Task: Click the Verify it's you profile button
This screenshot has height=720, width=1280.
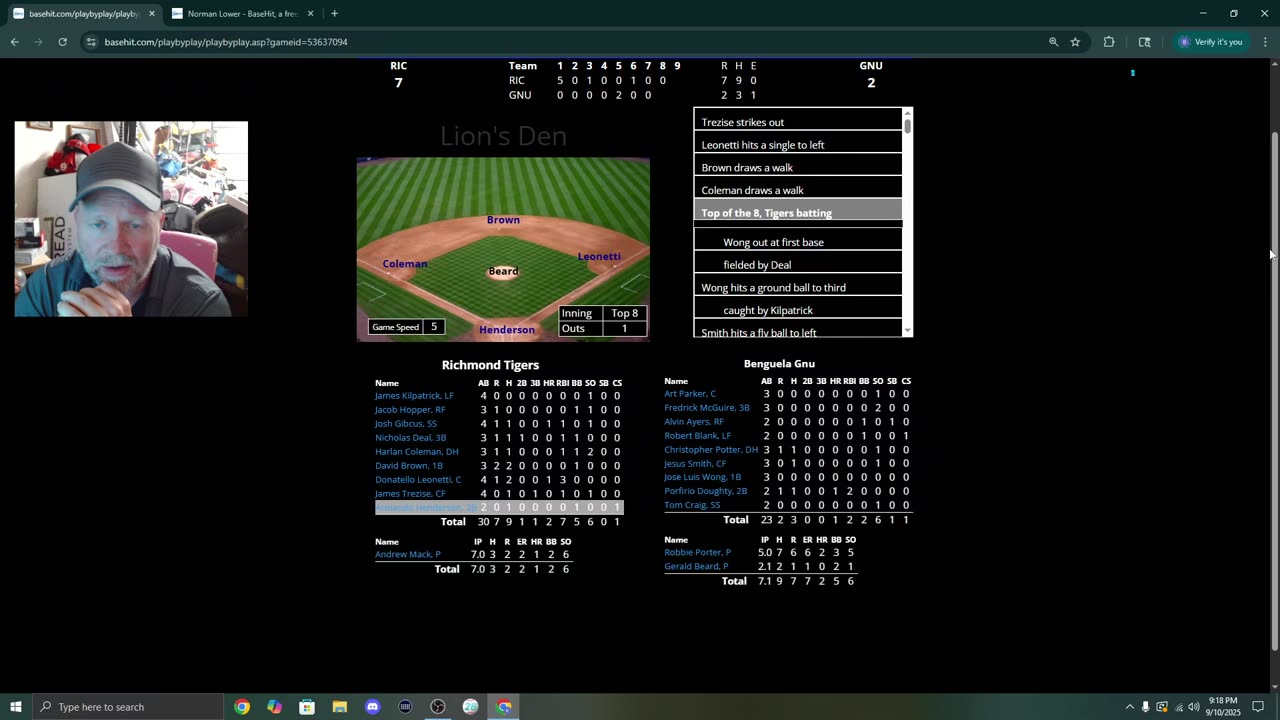Action: tap(1210, 42)
